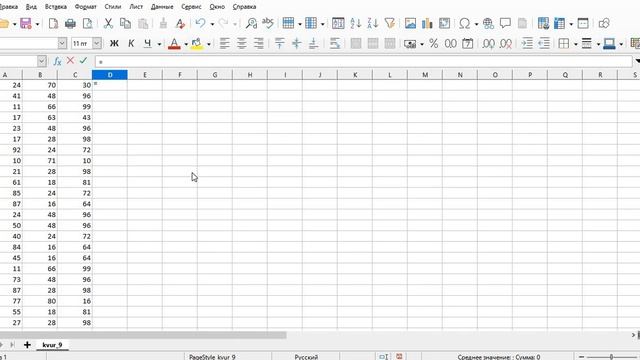This screenshot has height=360, width=640.
Task: Click the formula input line
Action: coord(363,61)
